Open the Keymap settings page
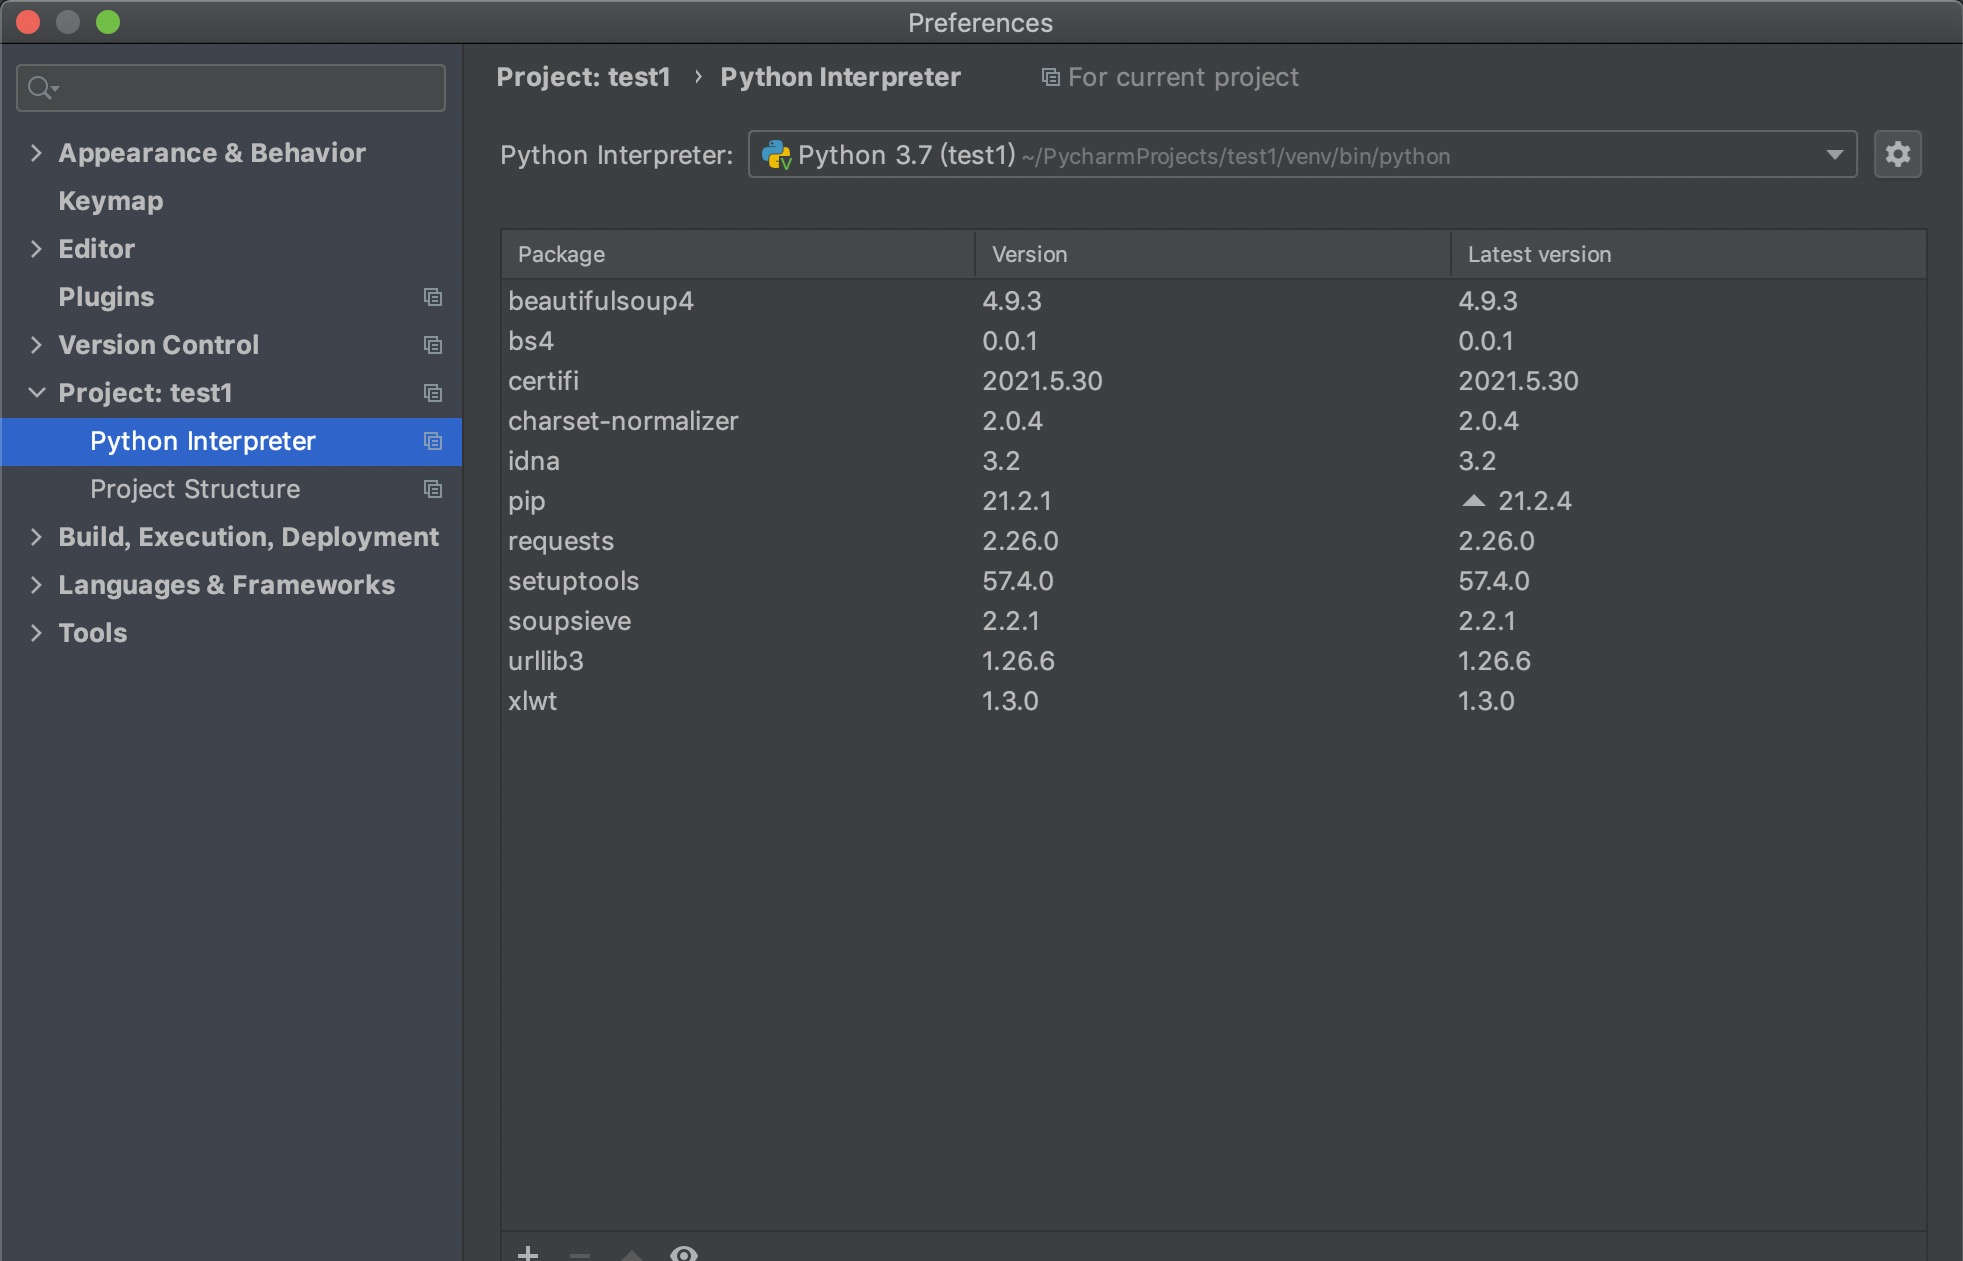Screen dimensions: 1963x1261 click(x=110, y=201)
